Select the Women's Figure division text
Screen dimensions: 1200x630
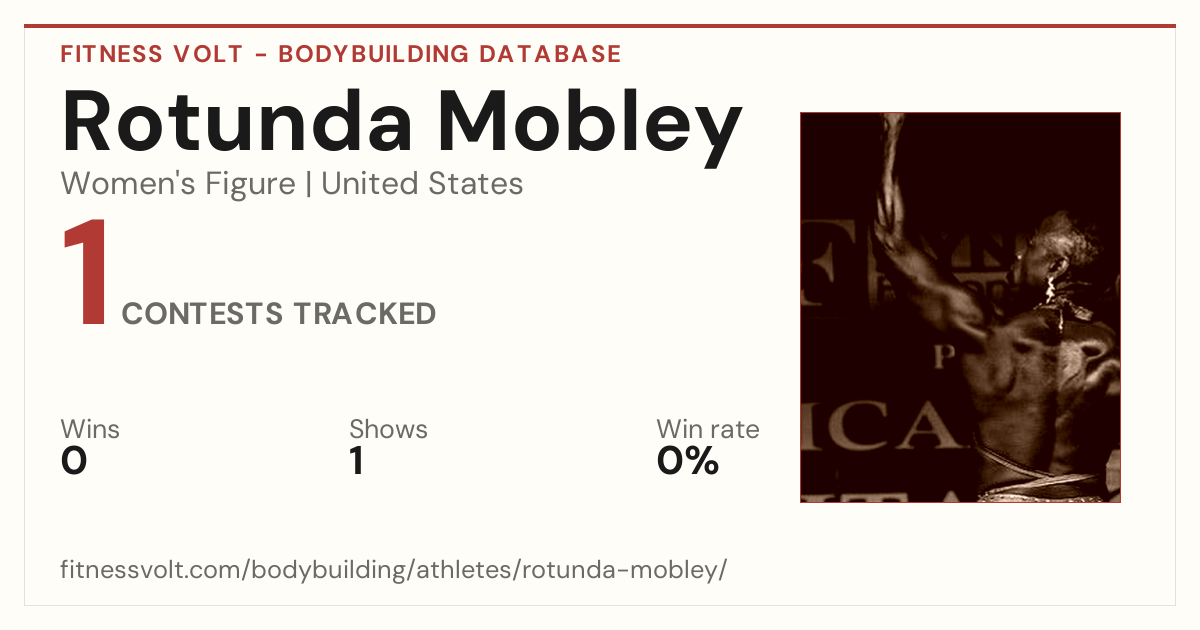click(178, 184)
